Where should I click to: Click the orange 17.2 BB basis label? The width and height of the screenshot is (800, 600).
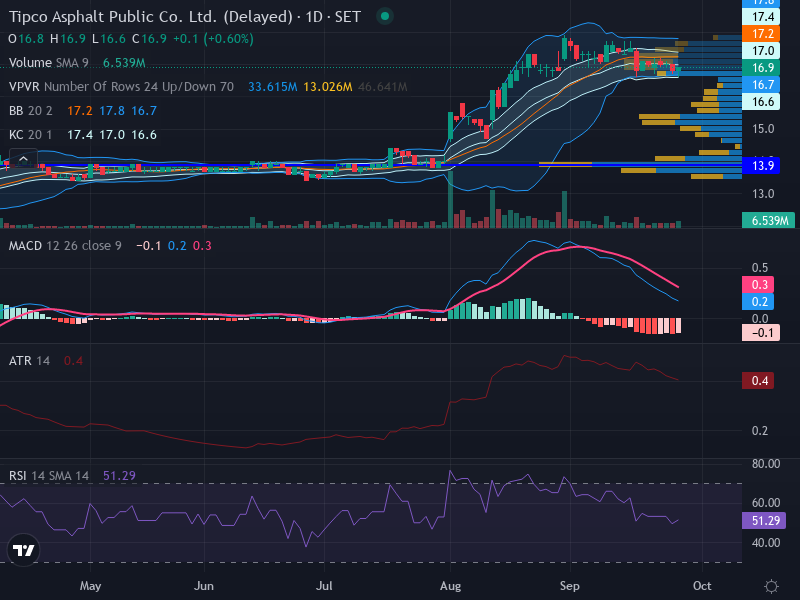click(761, 34)
